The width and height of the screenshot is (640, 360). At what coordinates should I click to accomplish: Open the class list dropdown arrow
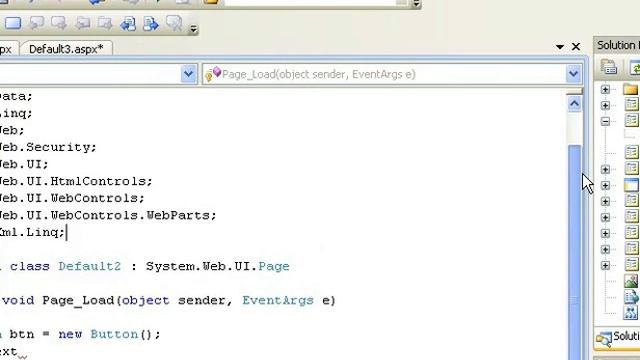[188, 74]
